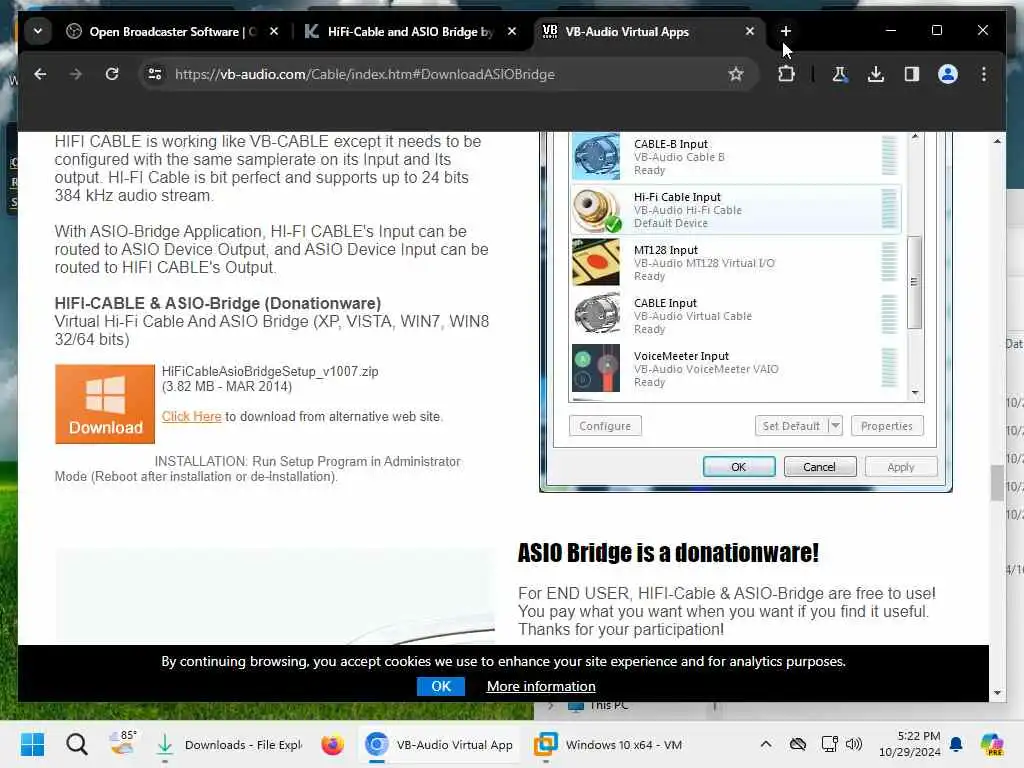Click the device list scrollbar thumb
Screen dimensions: 1024x768
914,282
